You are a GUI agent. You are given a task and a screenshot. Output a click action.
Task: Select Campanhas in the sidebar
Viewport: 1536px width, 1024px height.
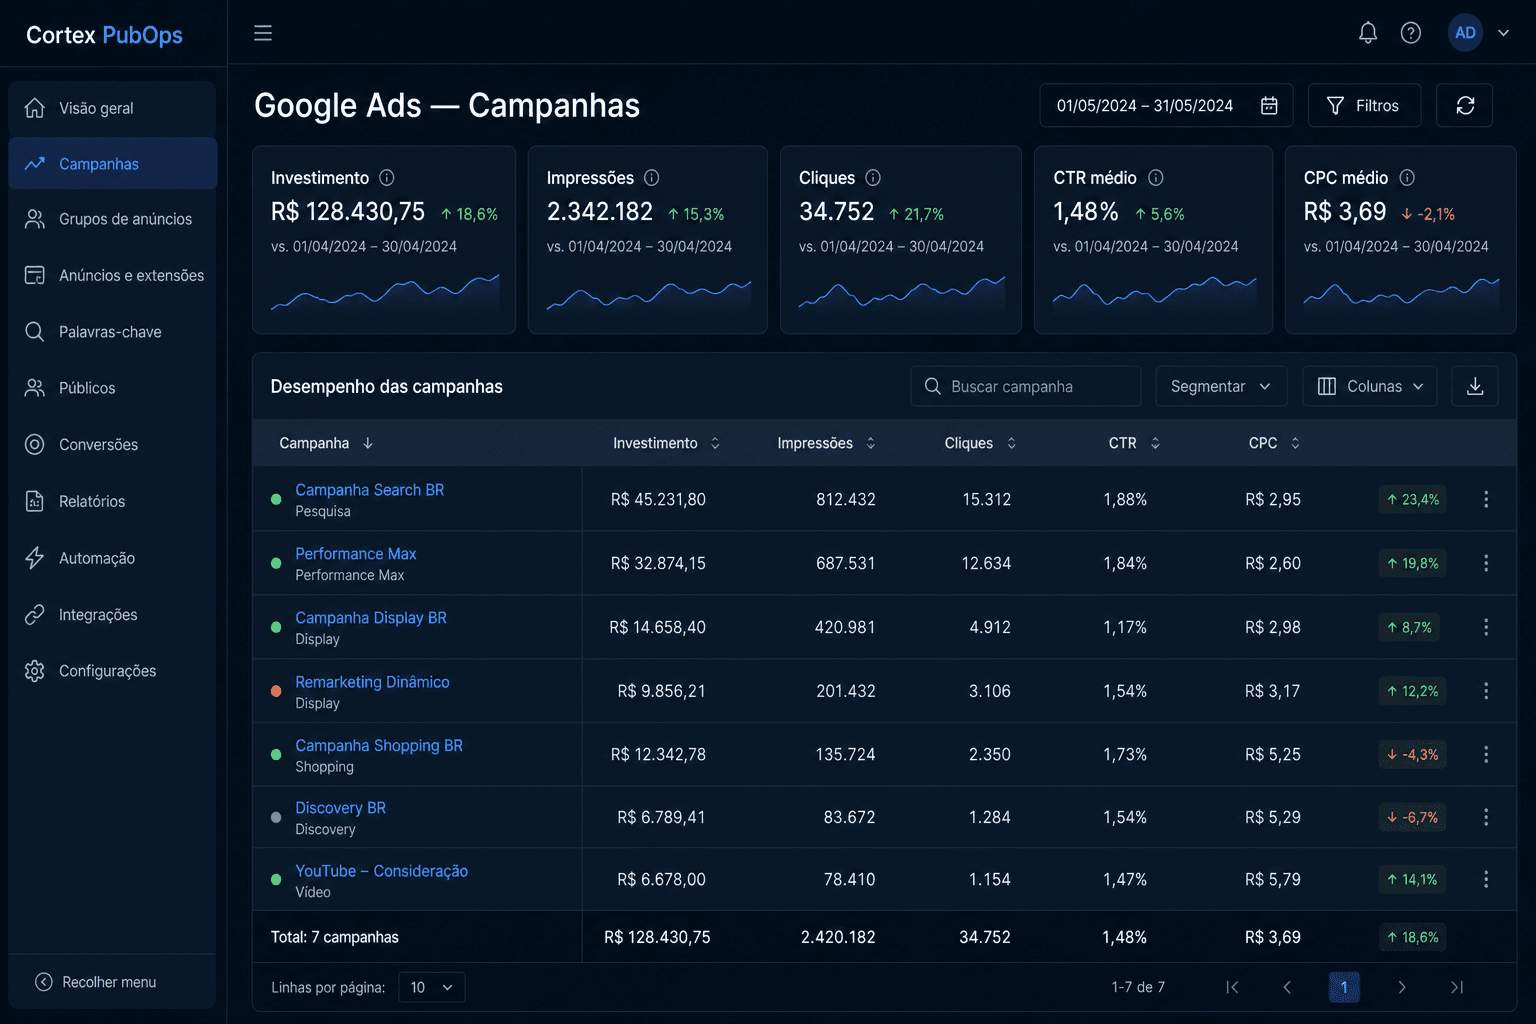(113, 163)
